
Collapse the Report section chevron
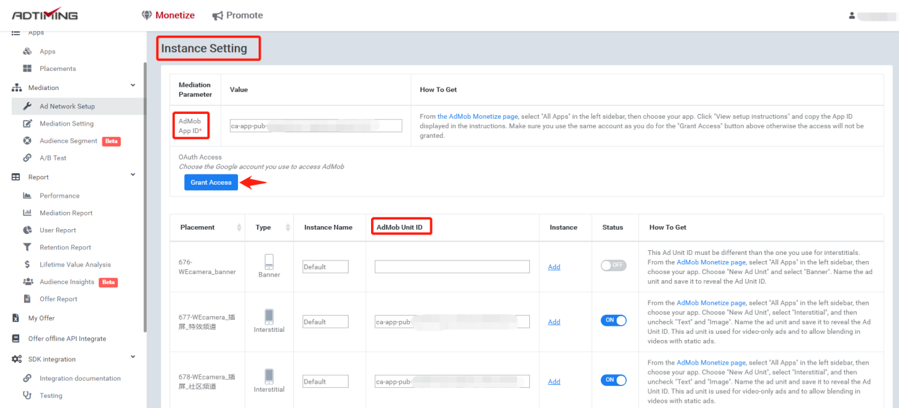pos(133,175)
